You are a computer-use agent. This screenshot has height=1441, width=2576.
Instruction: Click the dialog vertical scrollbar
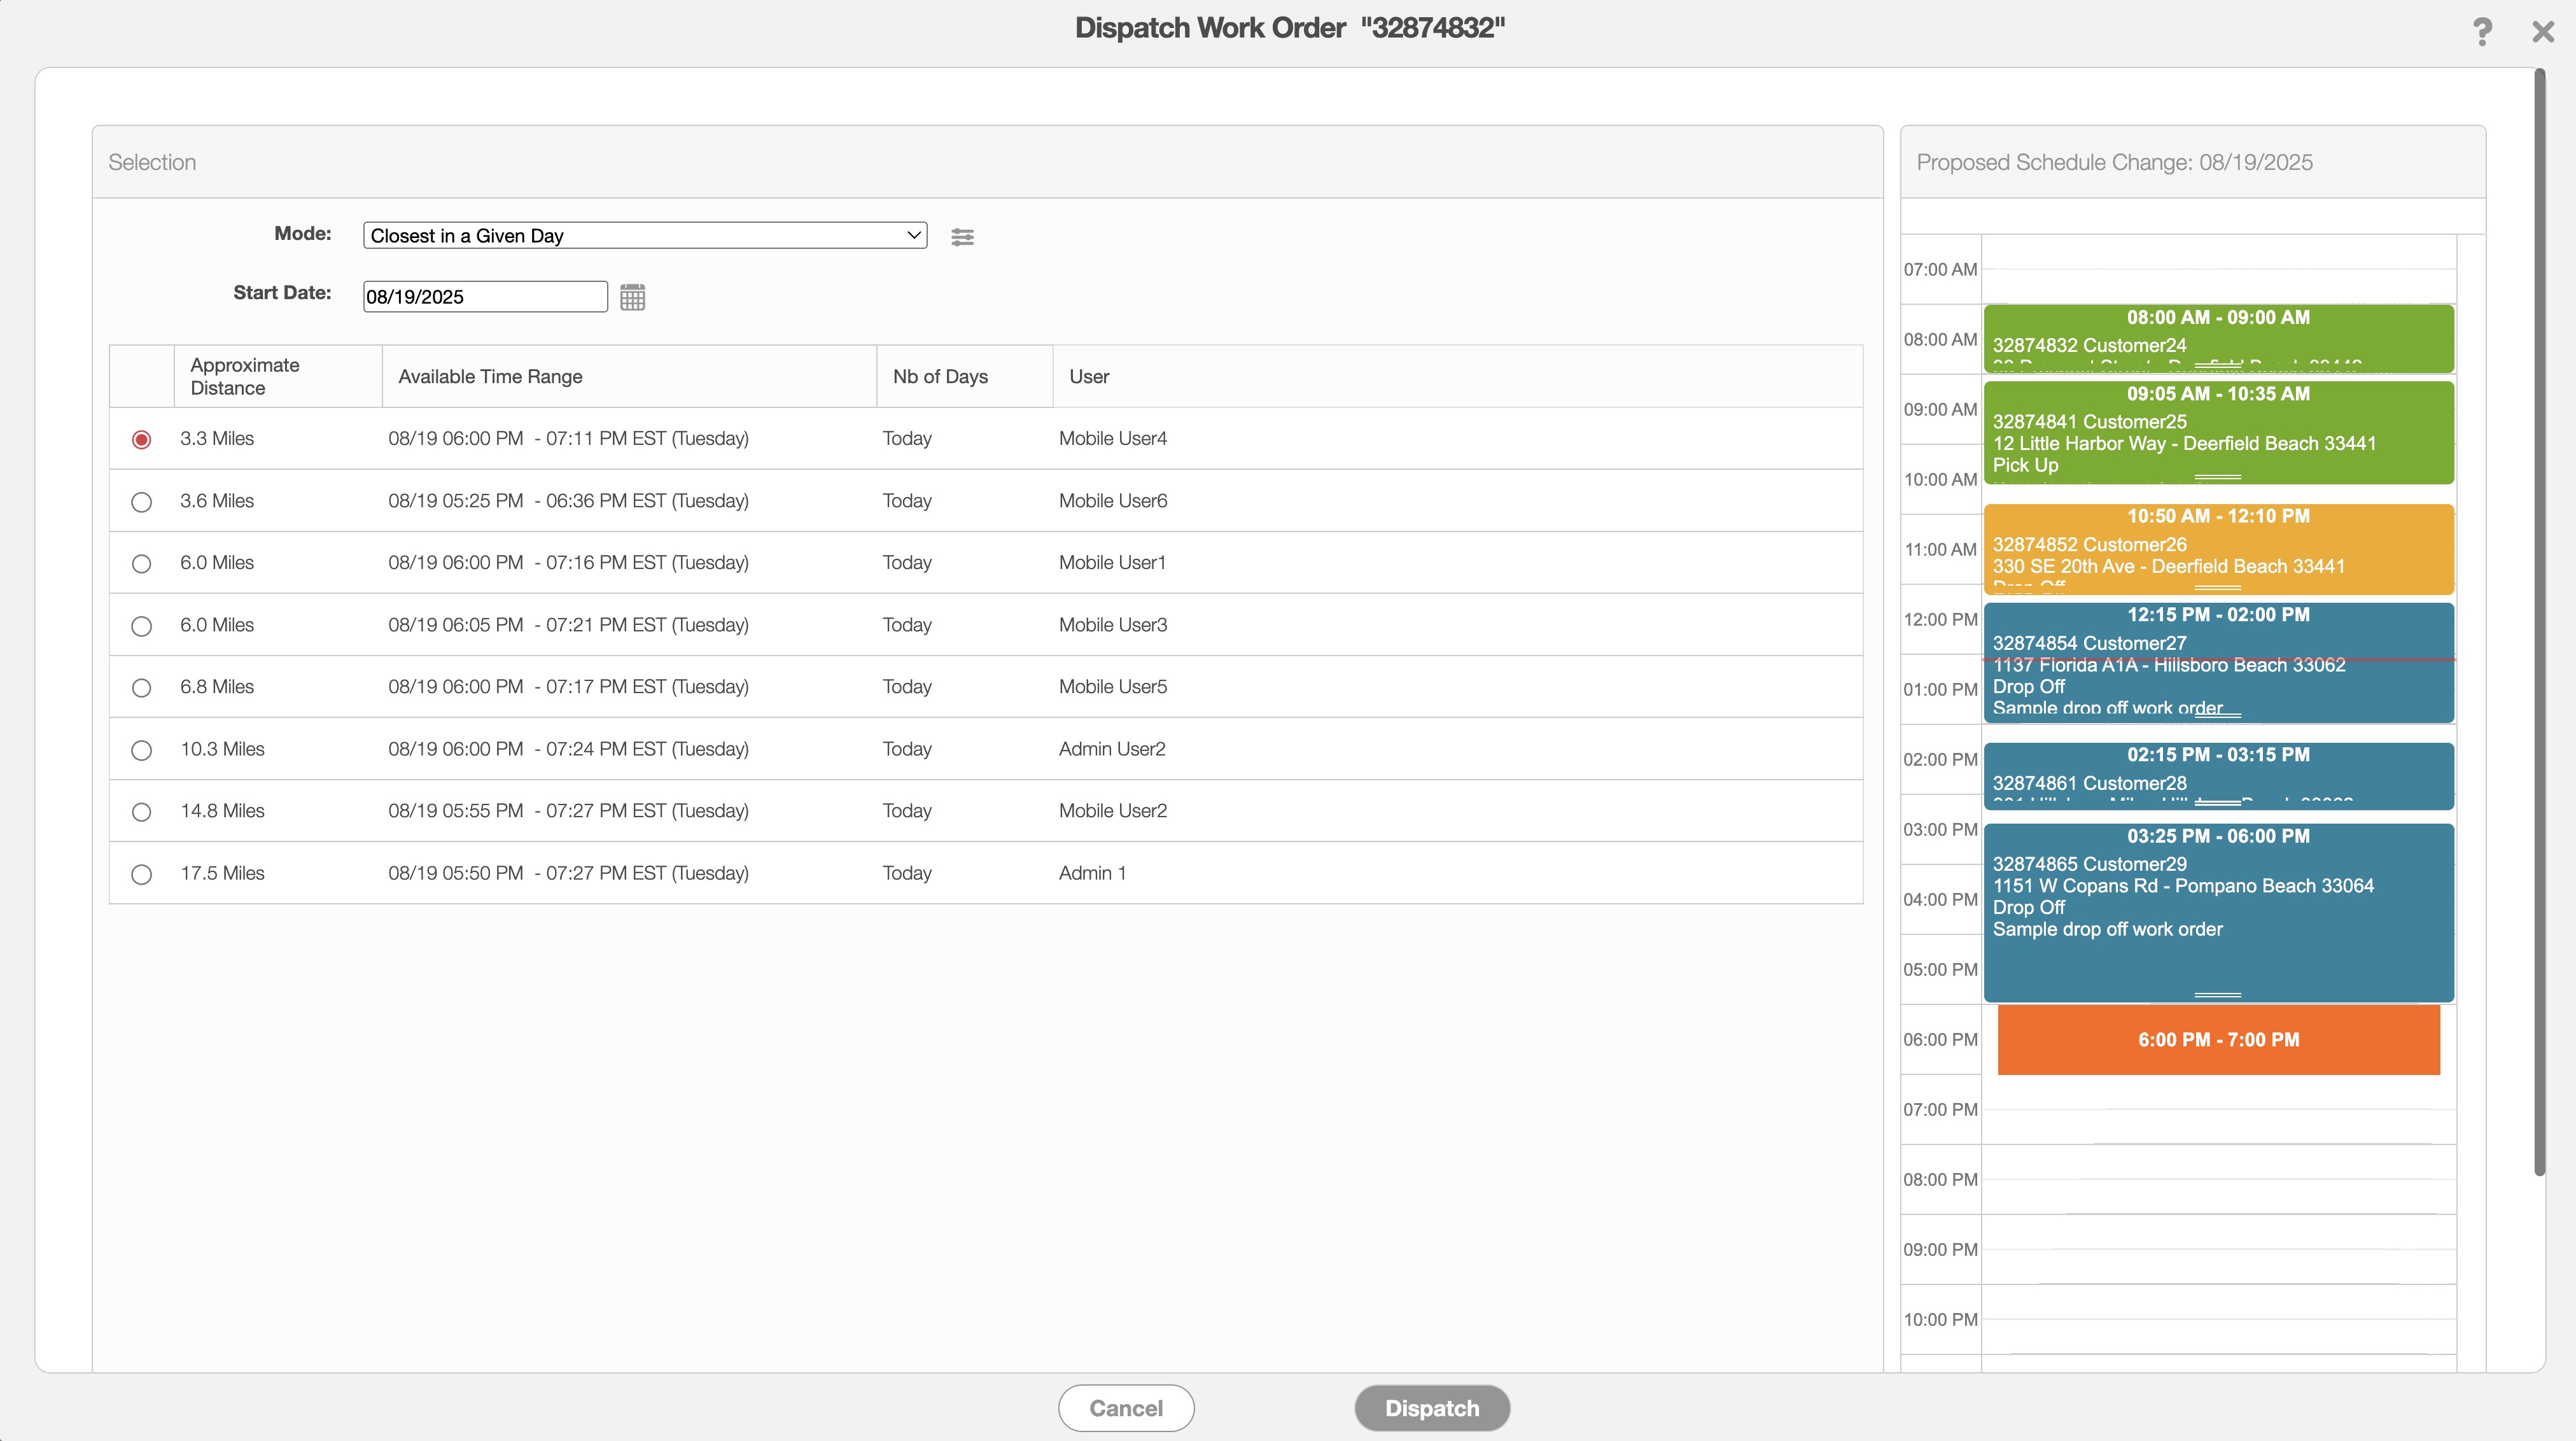point(2539,620)
